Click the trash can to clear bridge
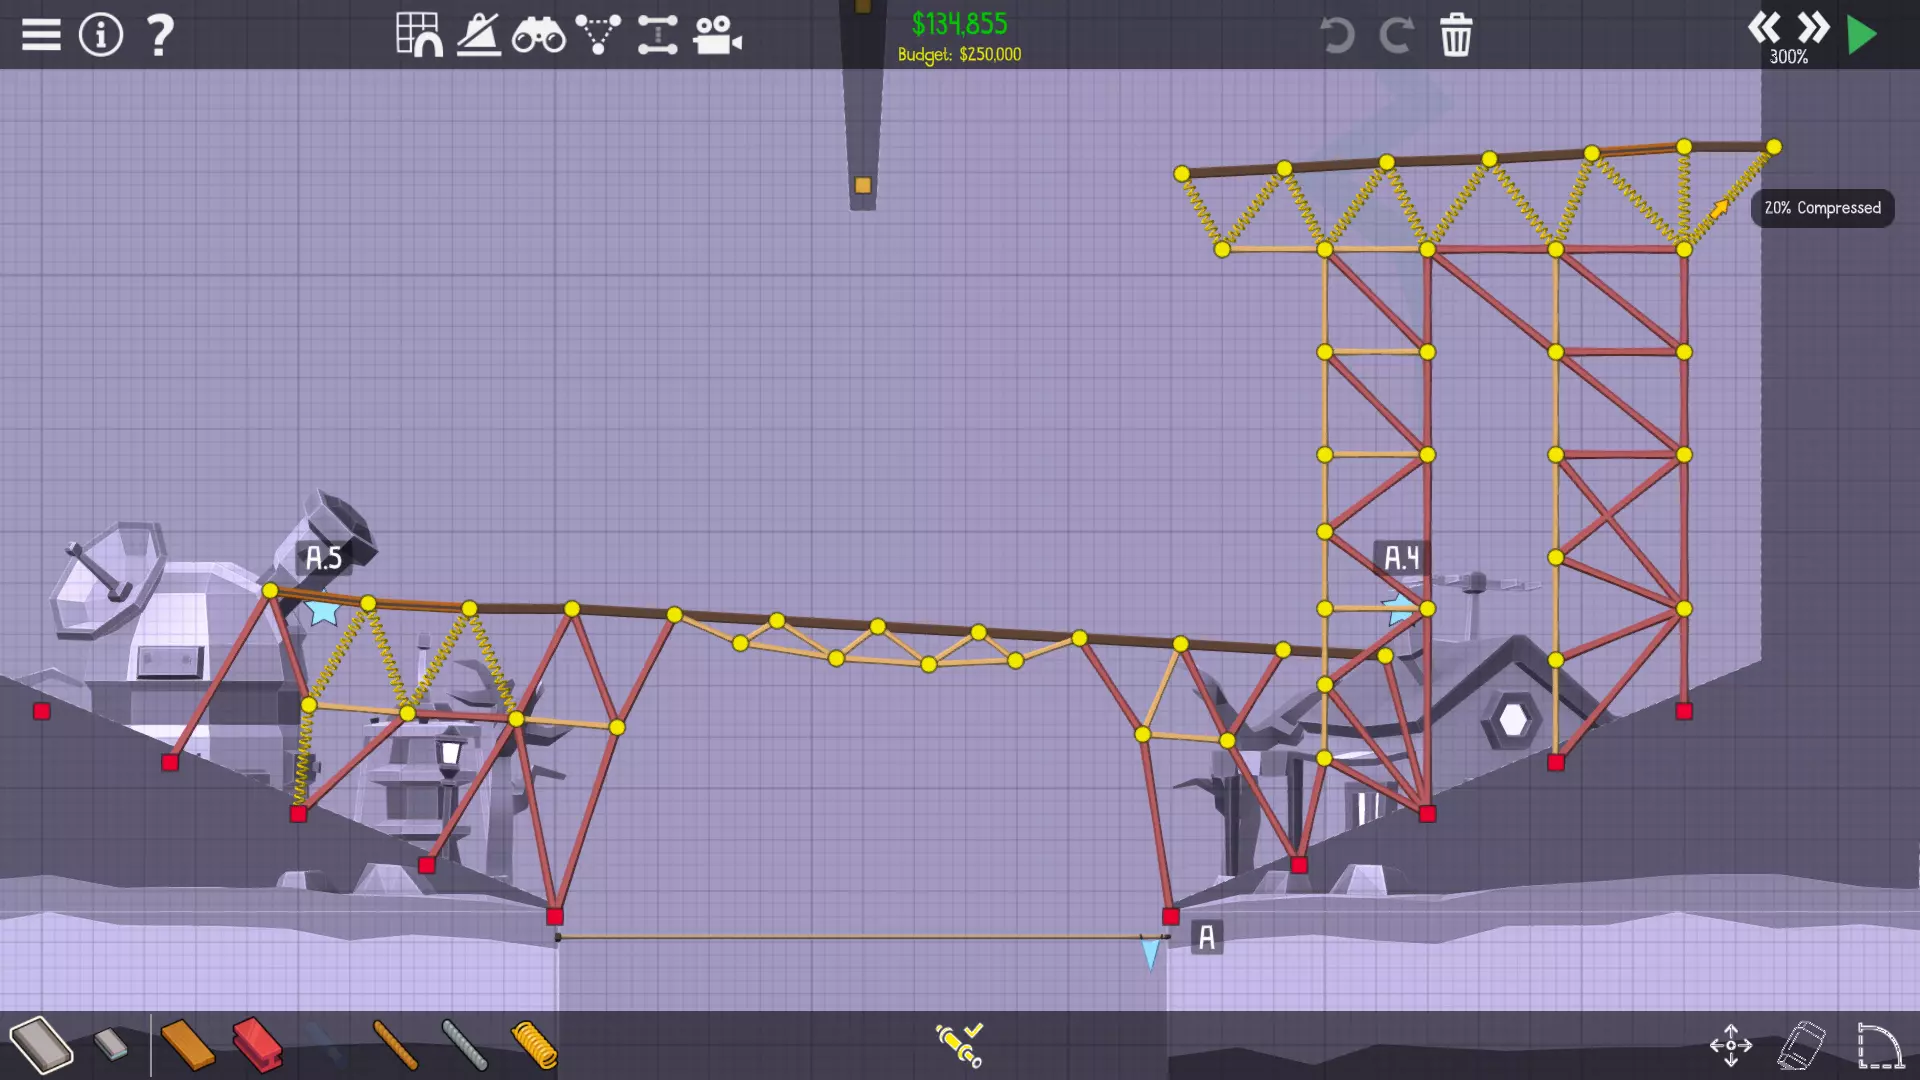 1456,36
